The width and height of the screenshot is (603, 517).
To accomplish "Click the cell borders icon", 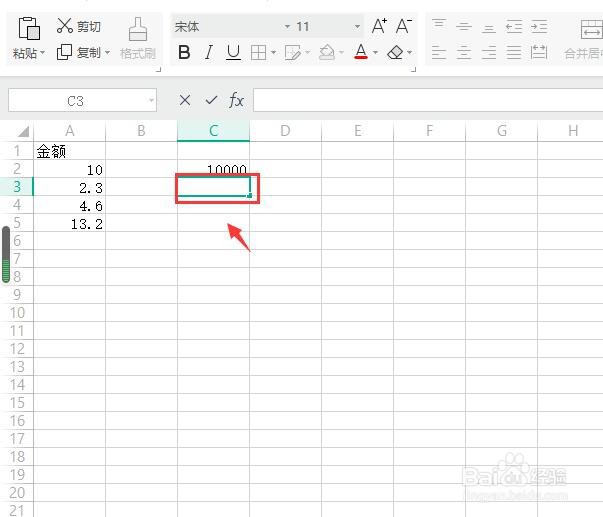I will pyautogui.click(x=258, y=52).
